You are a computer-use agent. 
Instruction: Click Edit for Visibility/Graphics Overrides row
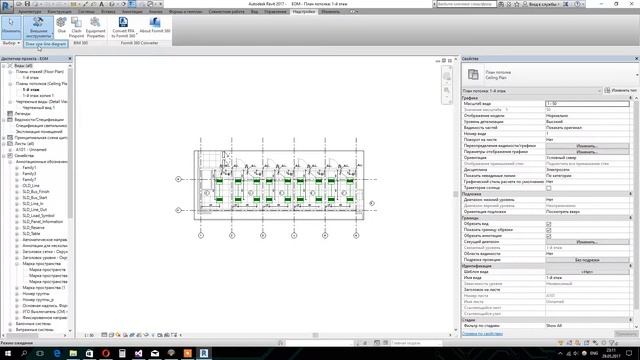click(587, 146)
